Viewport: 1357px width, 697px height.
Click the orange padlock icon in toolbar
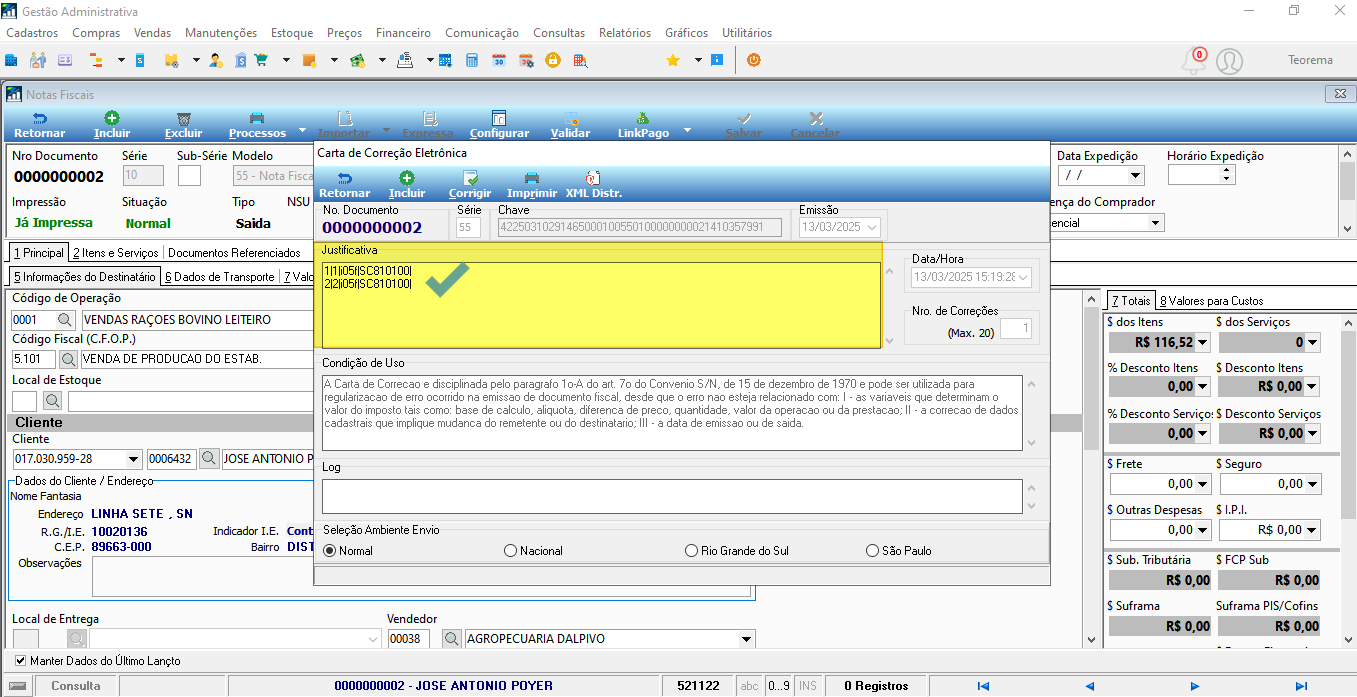(552, 60)
